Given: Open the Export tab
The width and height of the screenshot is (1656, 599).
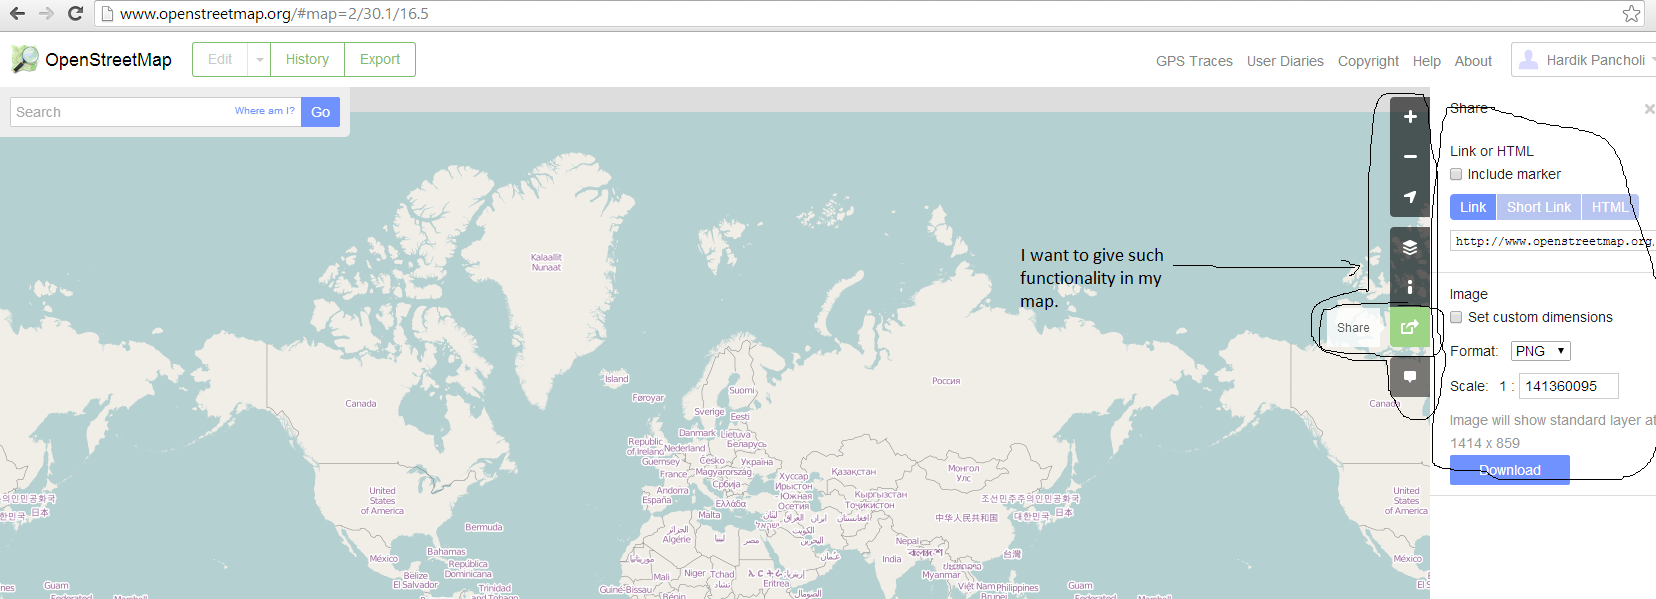Looking at the screenshot, I should [380, 59].
